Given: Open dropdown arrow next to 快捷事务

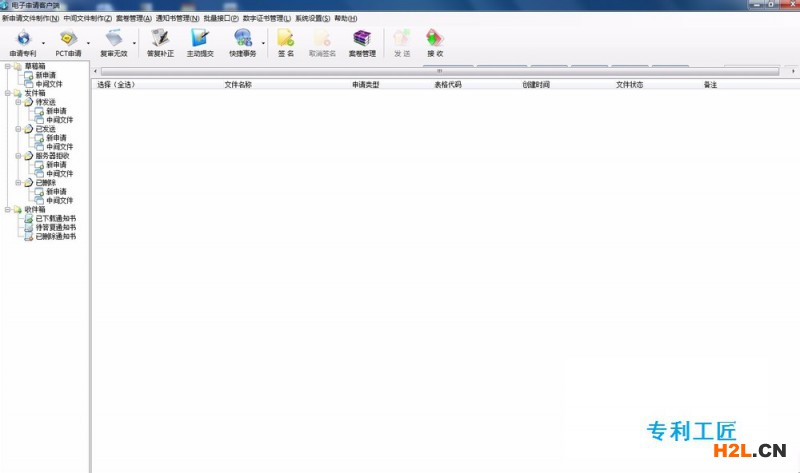Looking at the screenshot, I should [x=263, y=43].
